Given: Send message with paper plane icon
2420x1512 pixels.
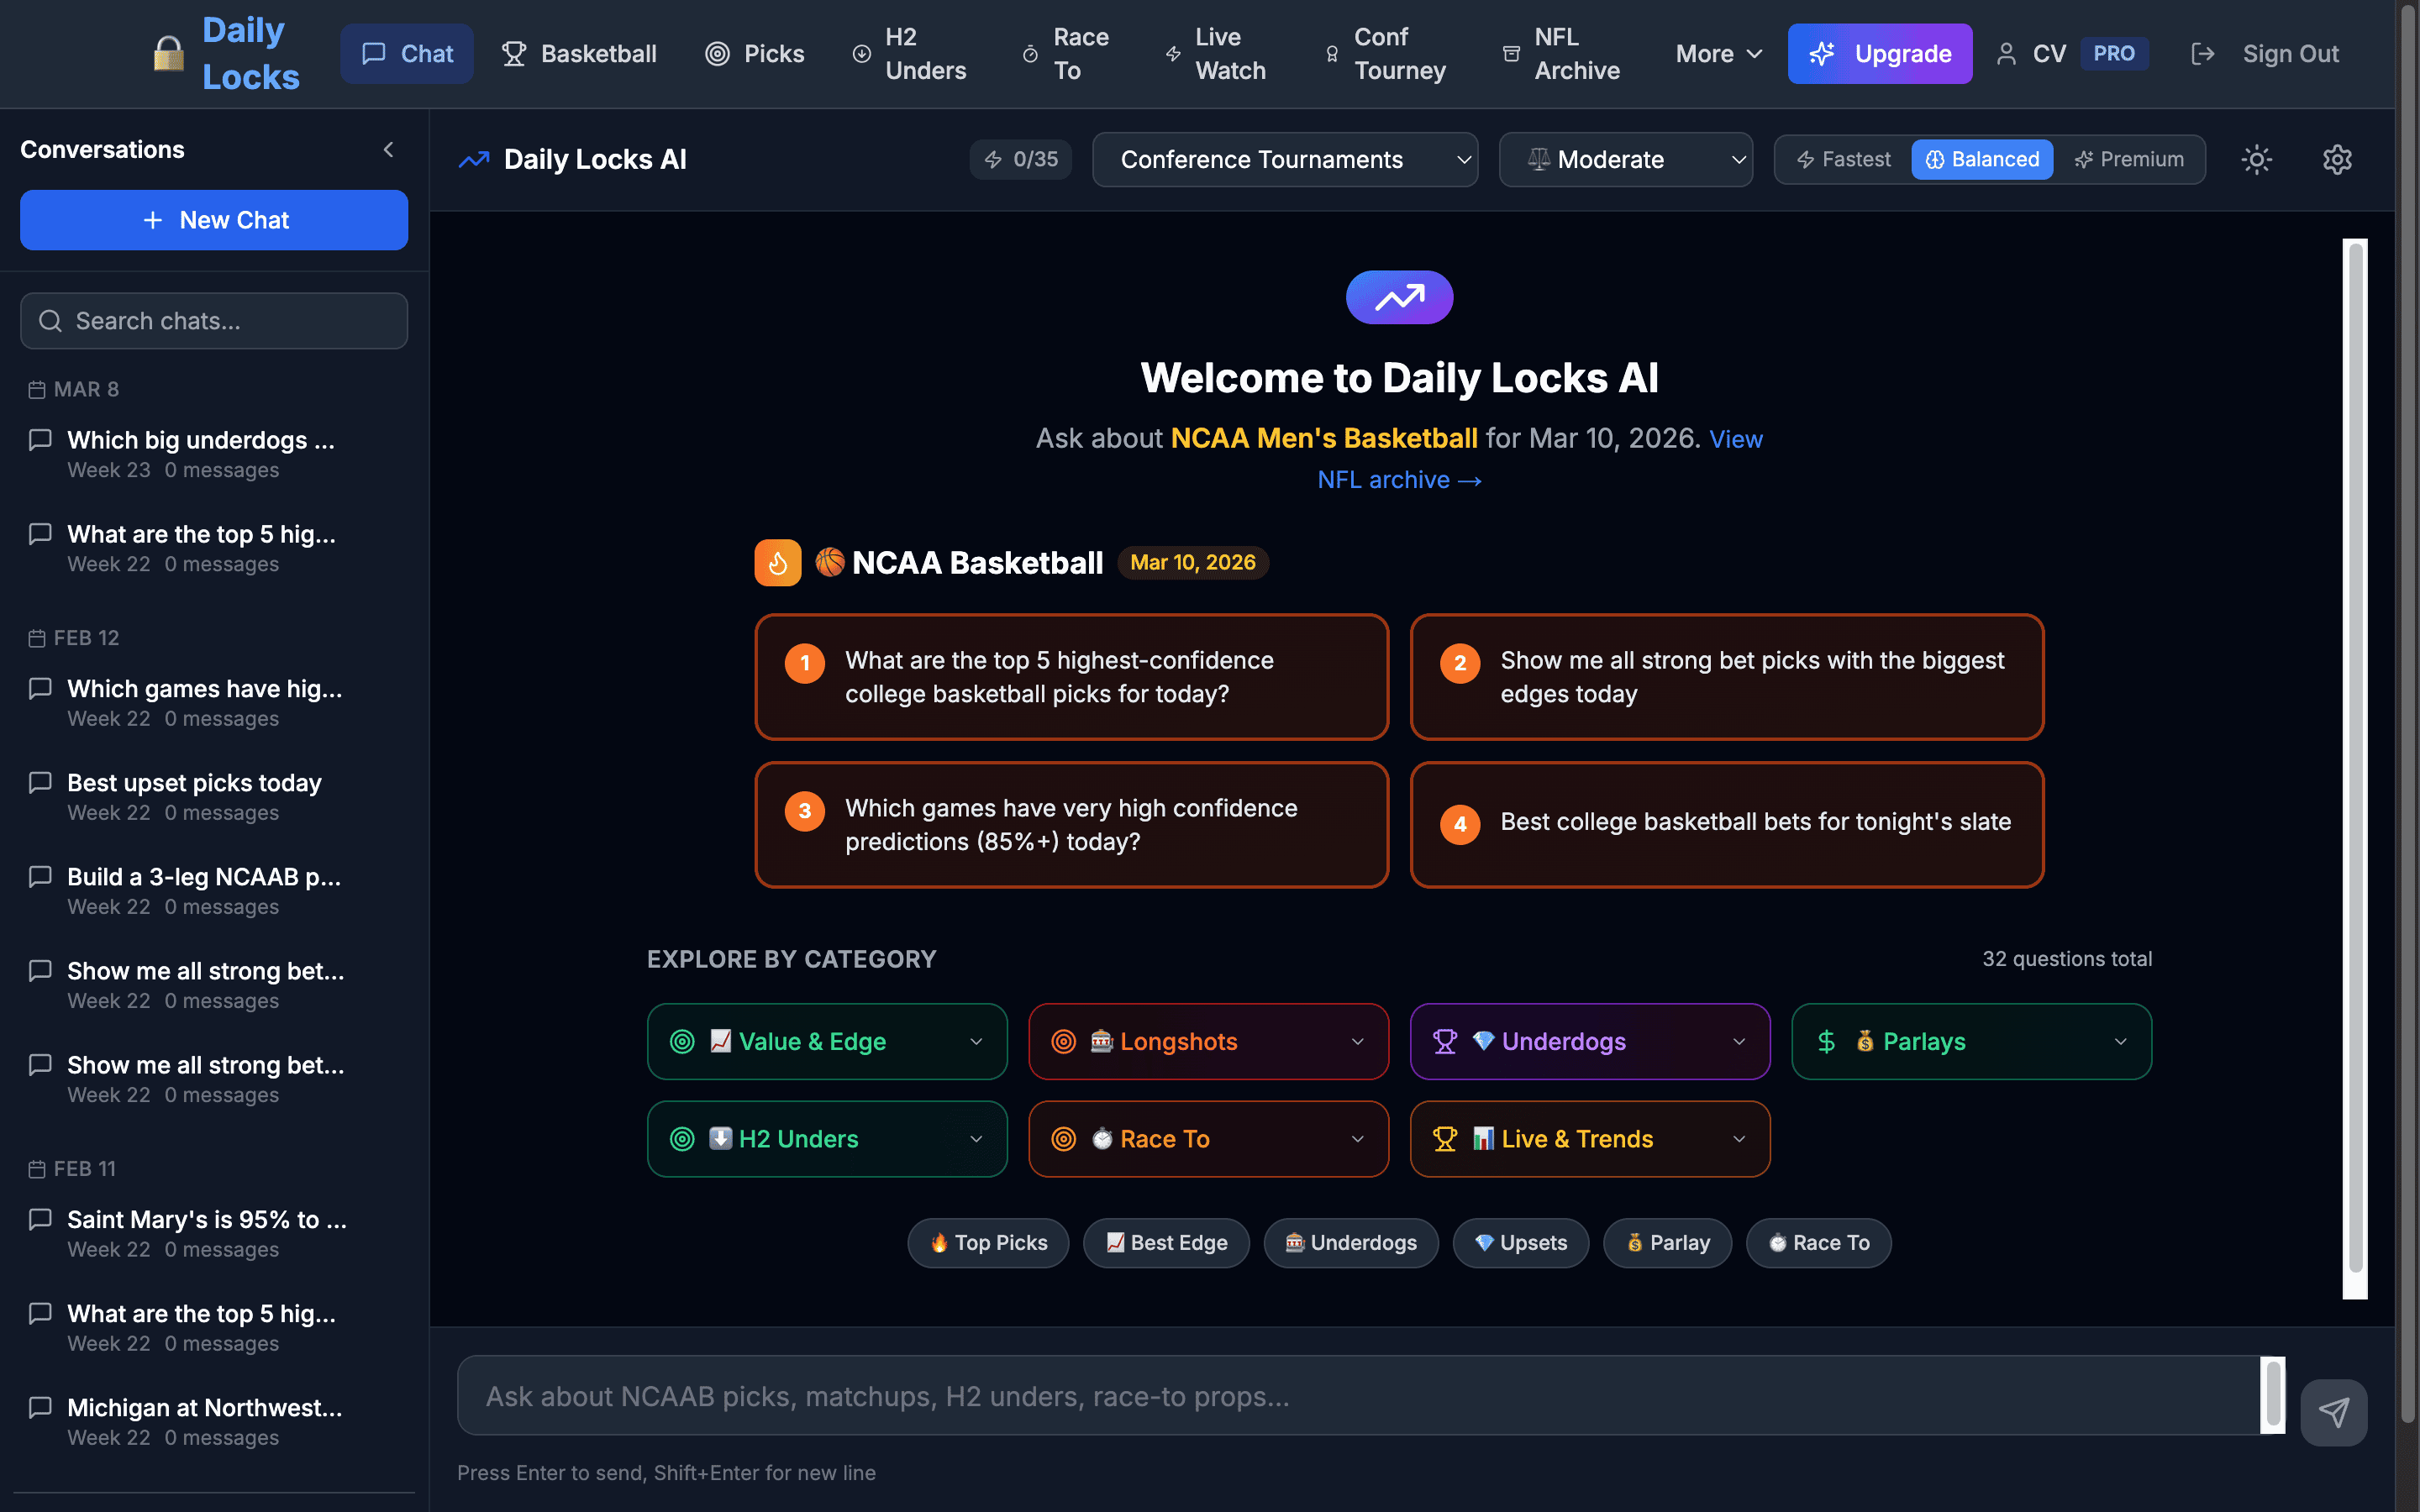Looking at the screenshot, I should (2333, 1412).
